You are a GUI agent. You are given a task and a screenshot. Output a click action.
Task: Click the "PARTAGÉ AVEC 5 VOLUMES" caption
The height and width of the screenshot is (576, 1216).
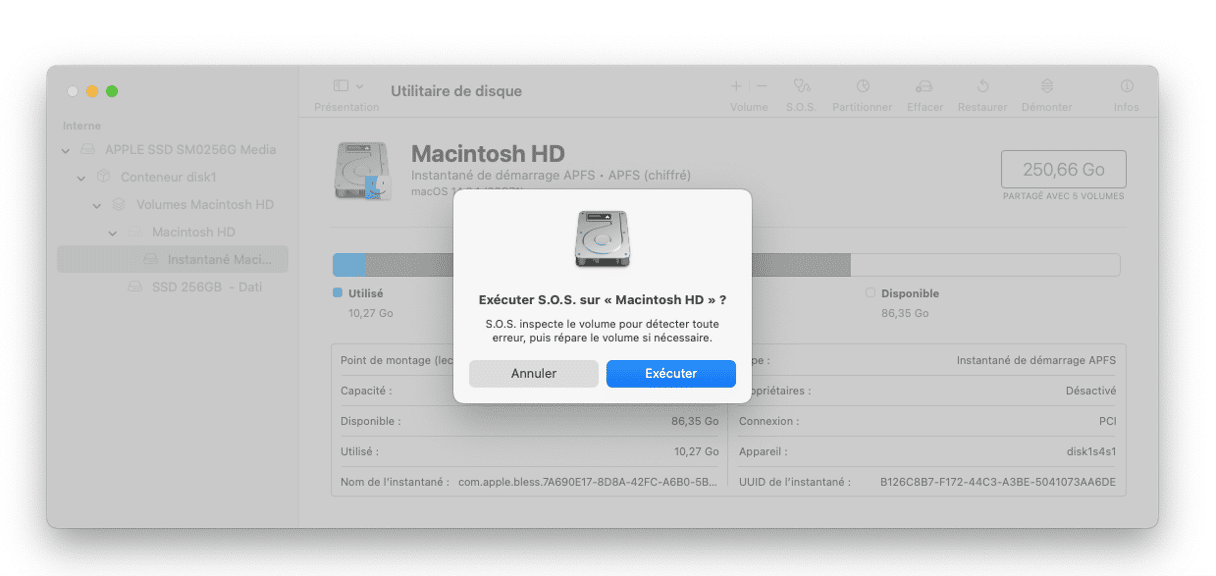(x=1063, y=196)
